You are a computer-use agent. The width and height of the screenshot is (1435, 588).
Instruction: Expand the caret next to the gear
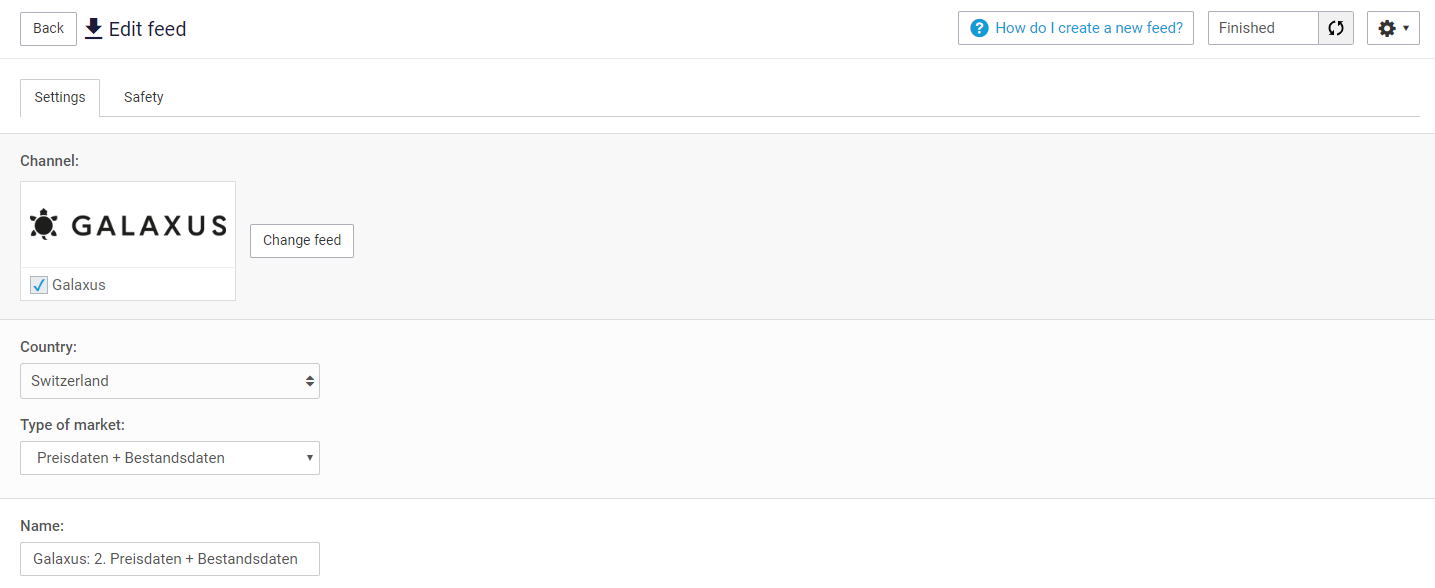click(1406, 28)
